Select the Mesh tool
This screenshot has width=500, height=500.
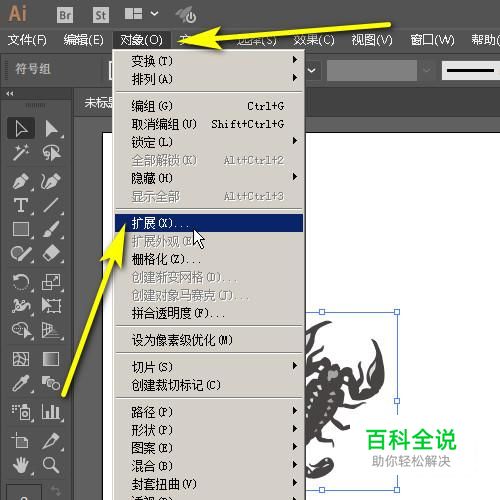tap(21, 359)
